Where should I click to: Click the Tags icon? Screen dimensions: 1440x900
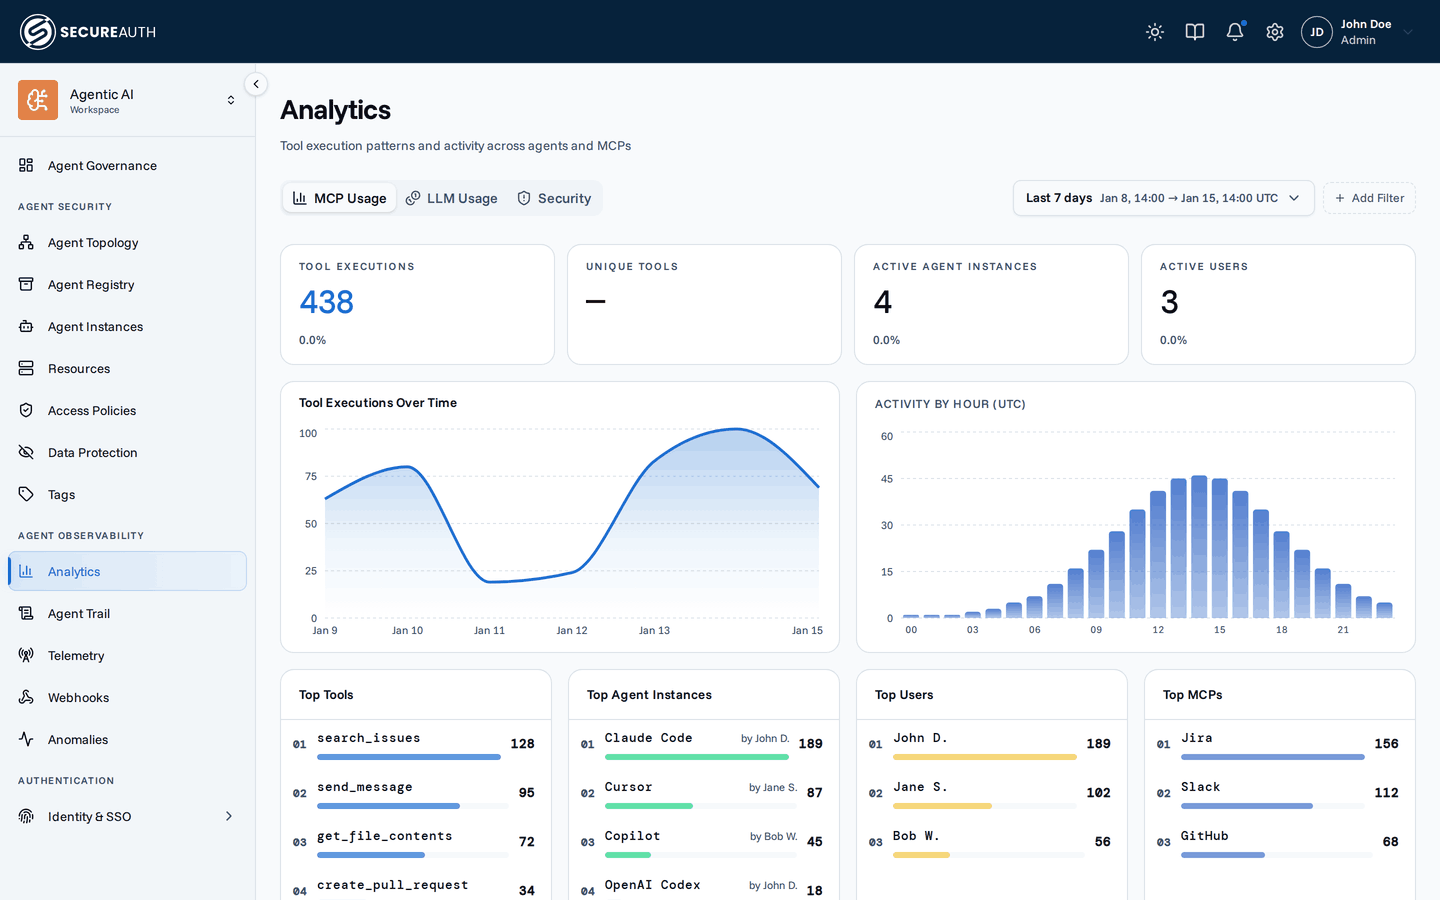(26, 494)
